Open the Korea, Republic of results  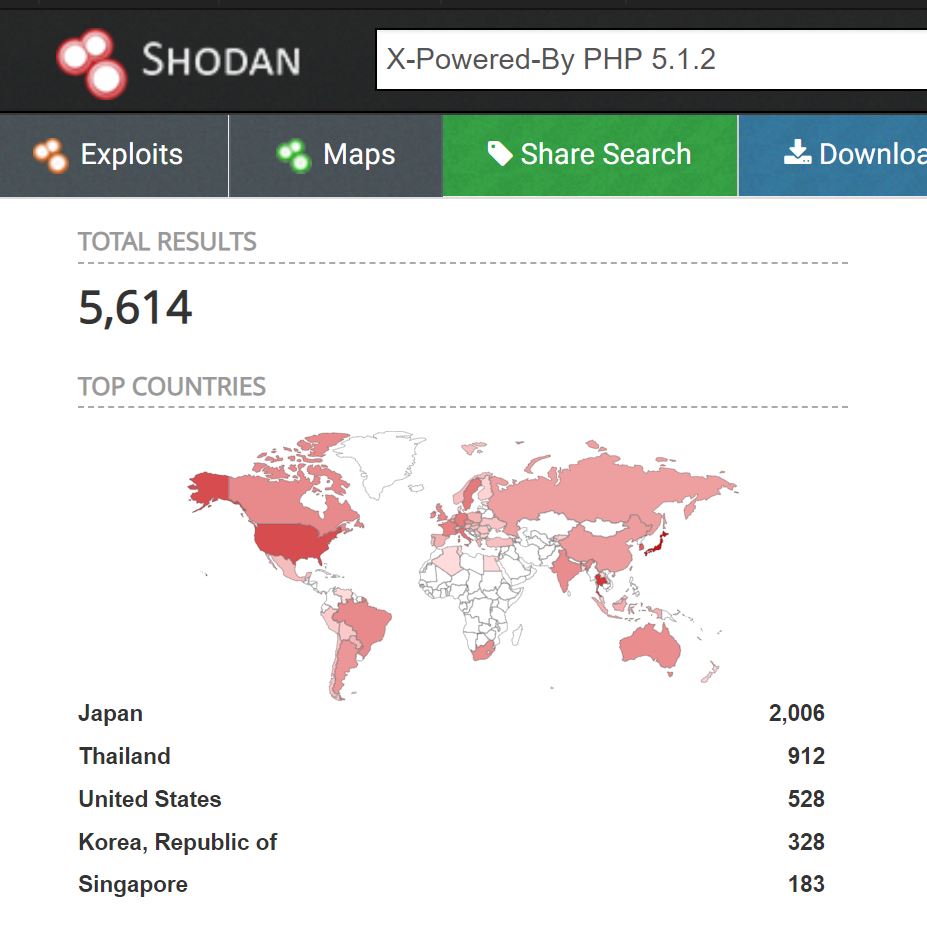coord(178,843)
